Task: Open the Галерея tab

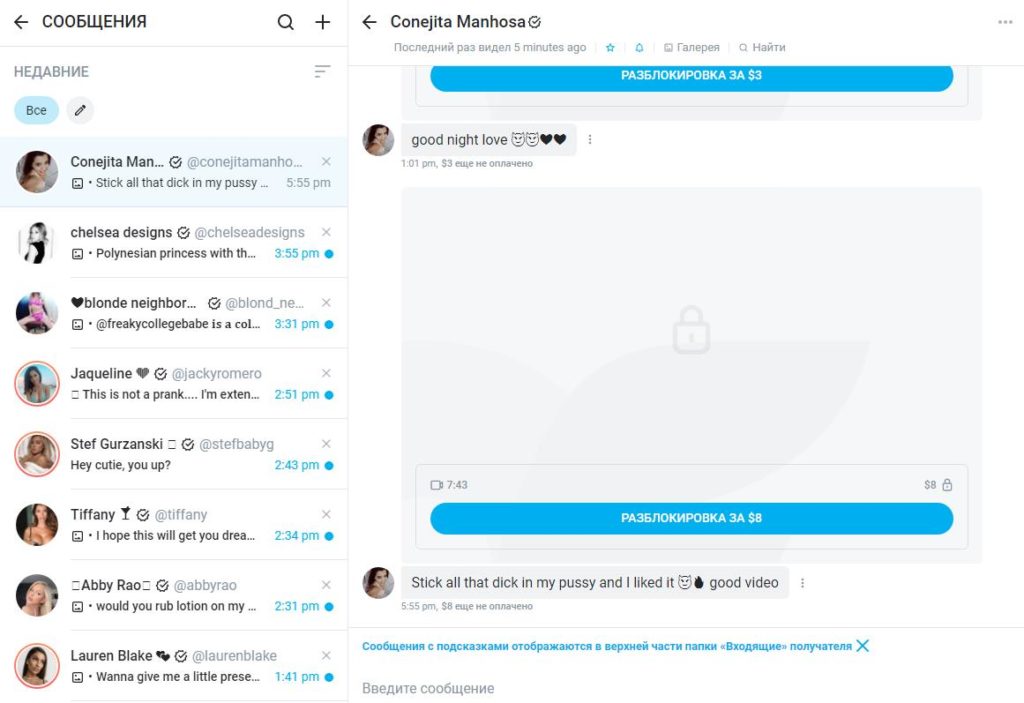Action: [x=692, y=48]
